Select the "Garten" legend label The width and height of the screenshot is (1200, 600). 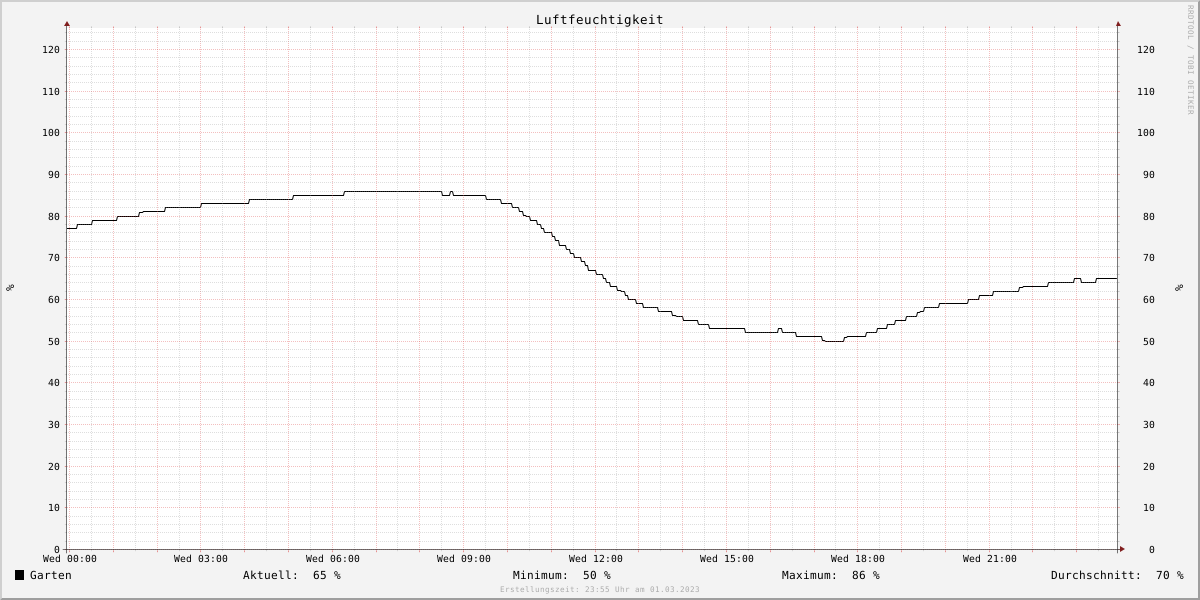pos(51,575)
